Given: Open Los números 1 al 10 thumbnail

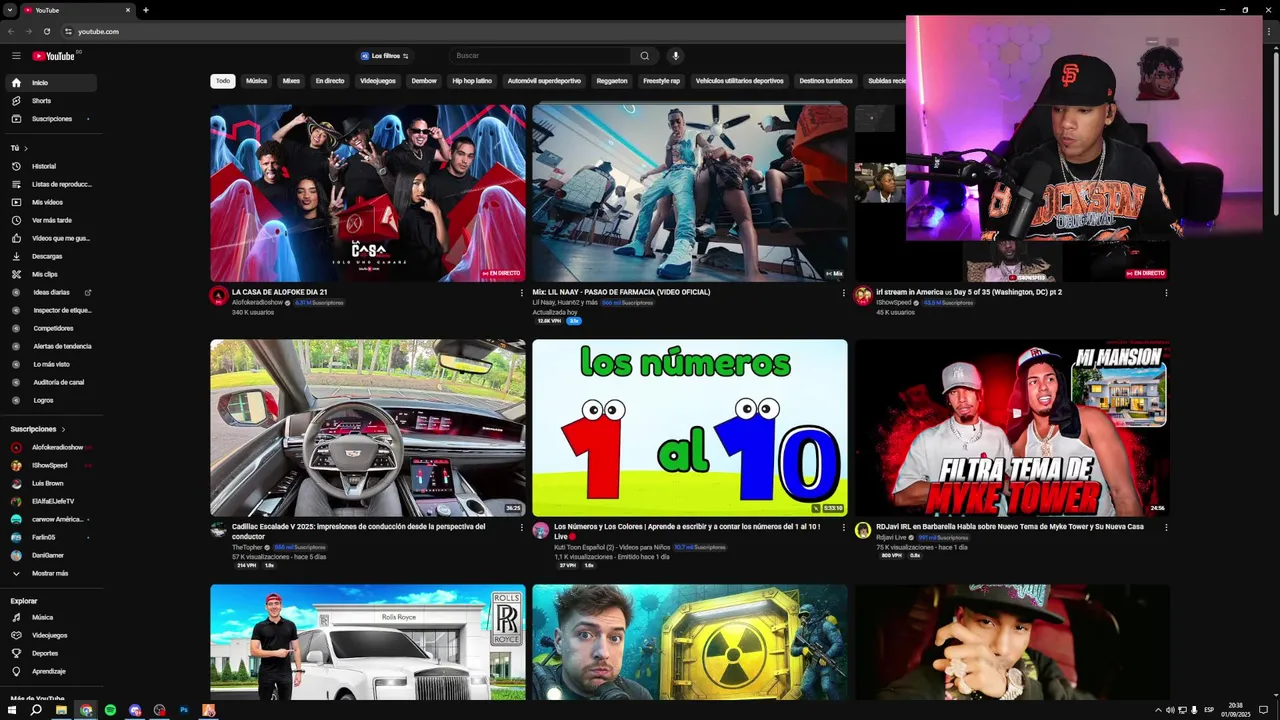Looking at the screenshot, I should coord(690,428).
